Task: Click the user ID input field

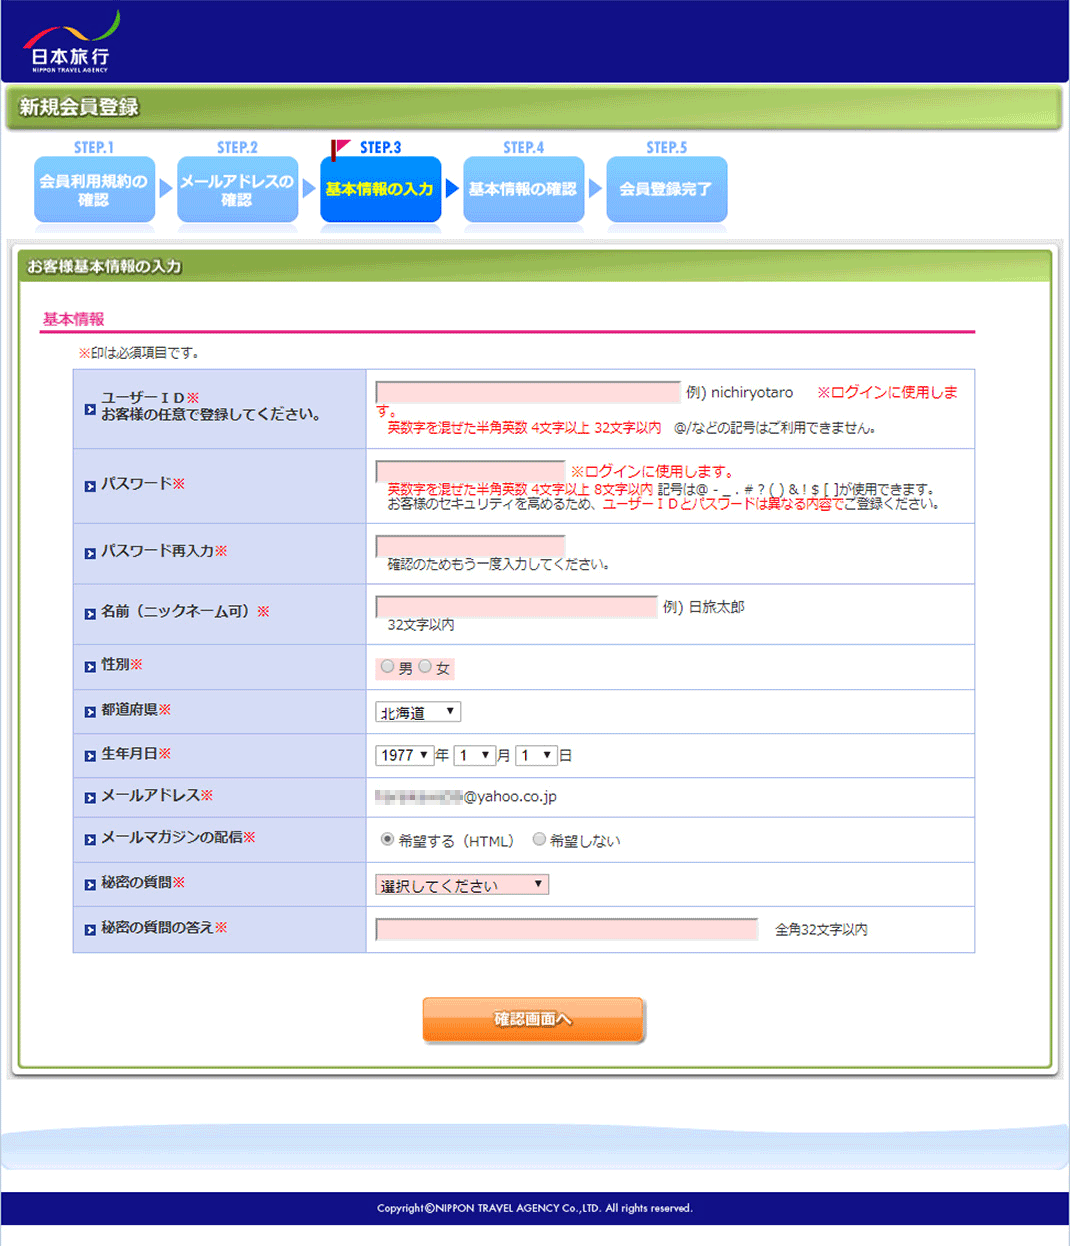Action: (527, 392)
